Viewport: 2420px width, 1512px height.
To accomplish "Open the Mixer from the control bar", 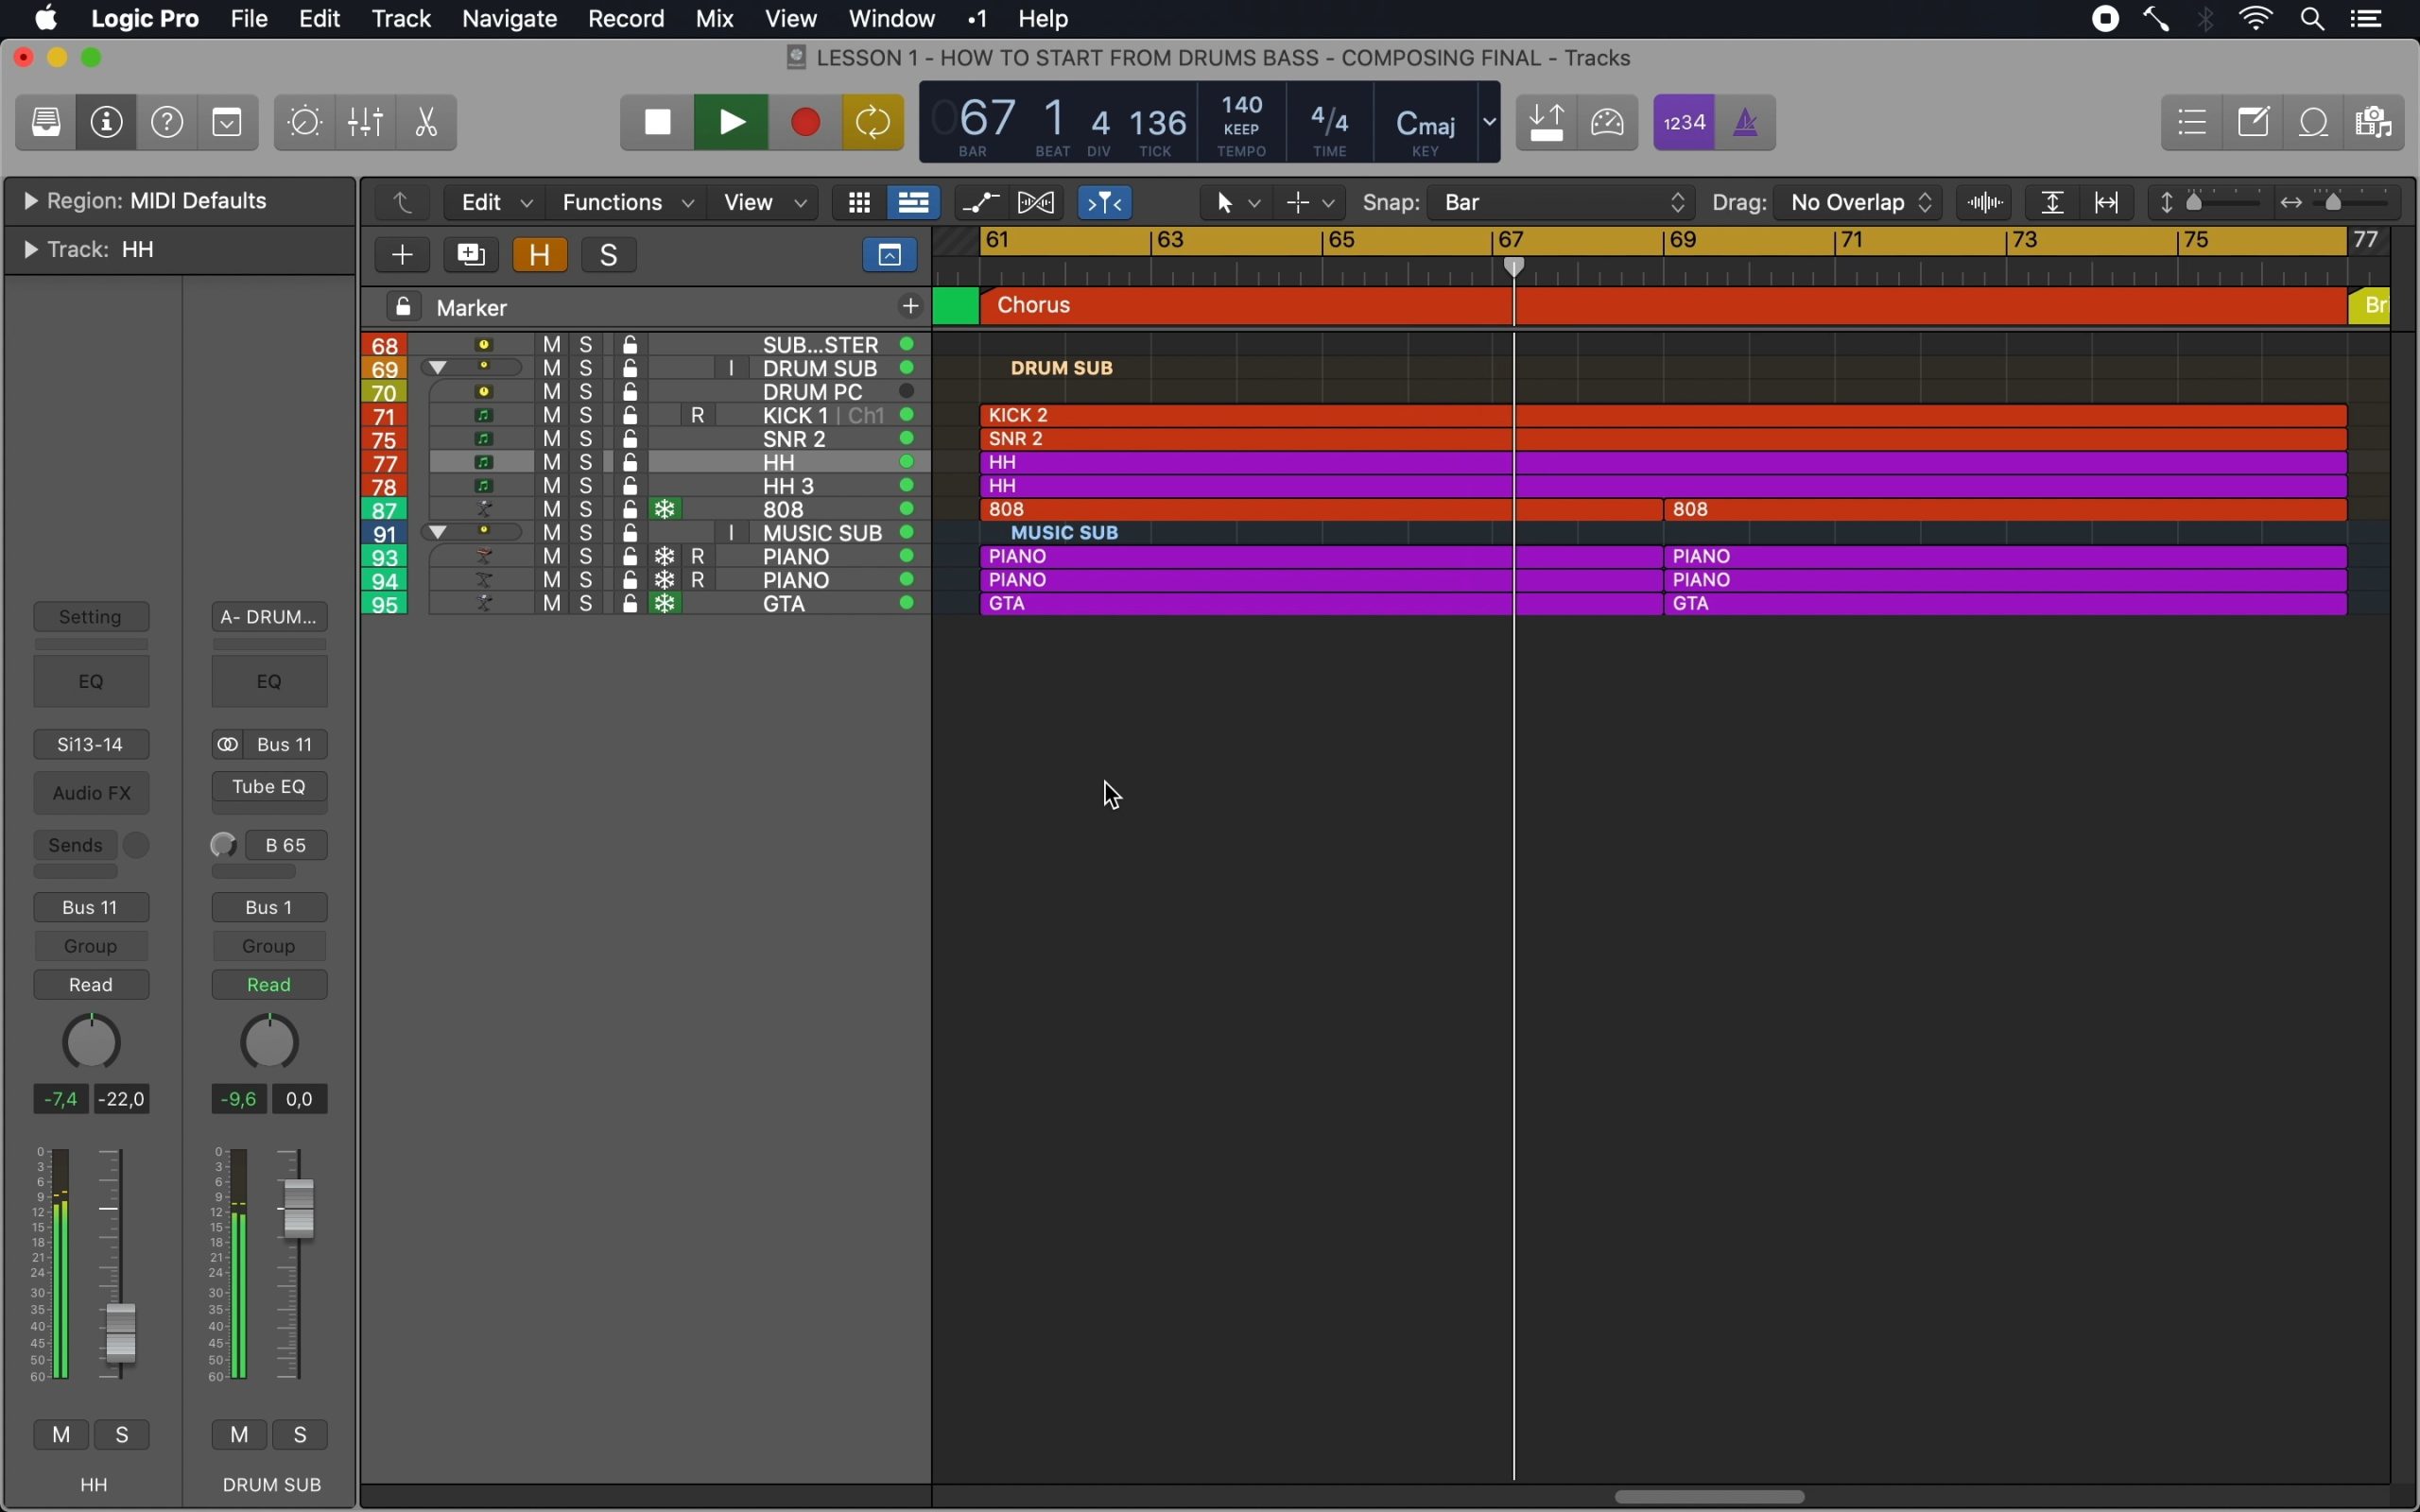I will click(366, 122).
